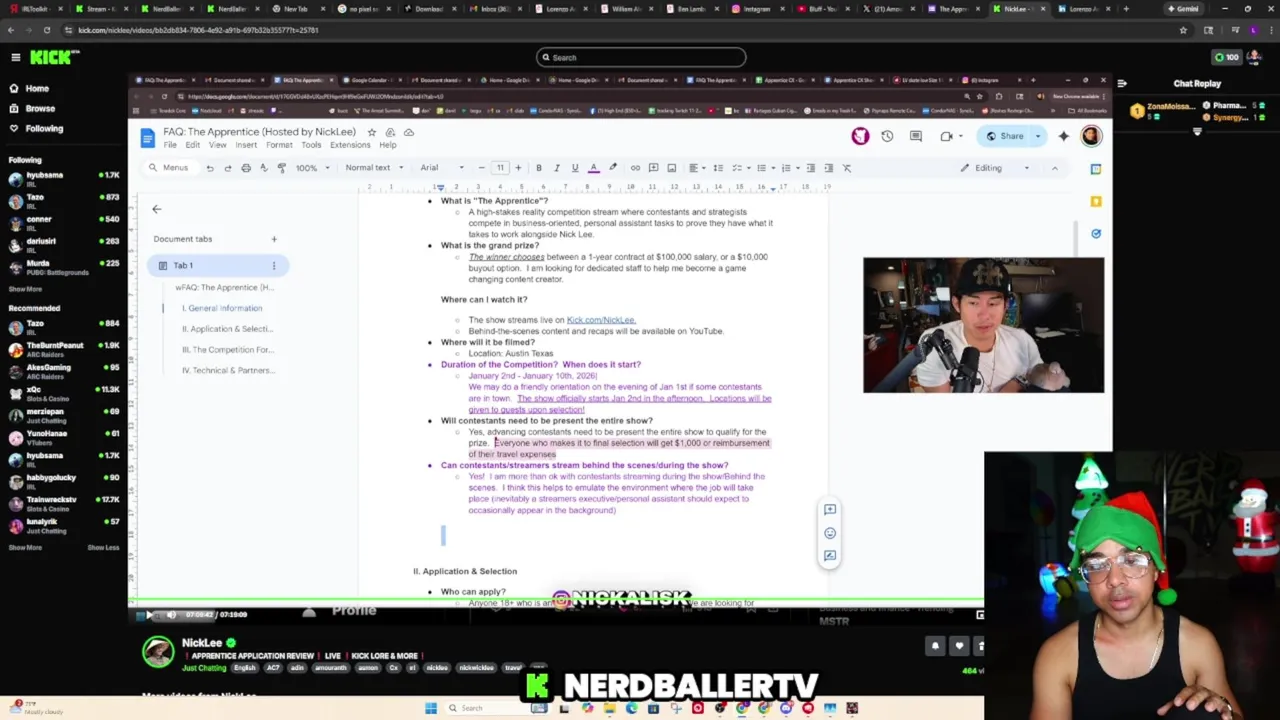The height and width of the screenshot is (720, 1280).
Task: Collapse the Docs toolbar with chevron
Action: click(x=1054, y=168)
